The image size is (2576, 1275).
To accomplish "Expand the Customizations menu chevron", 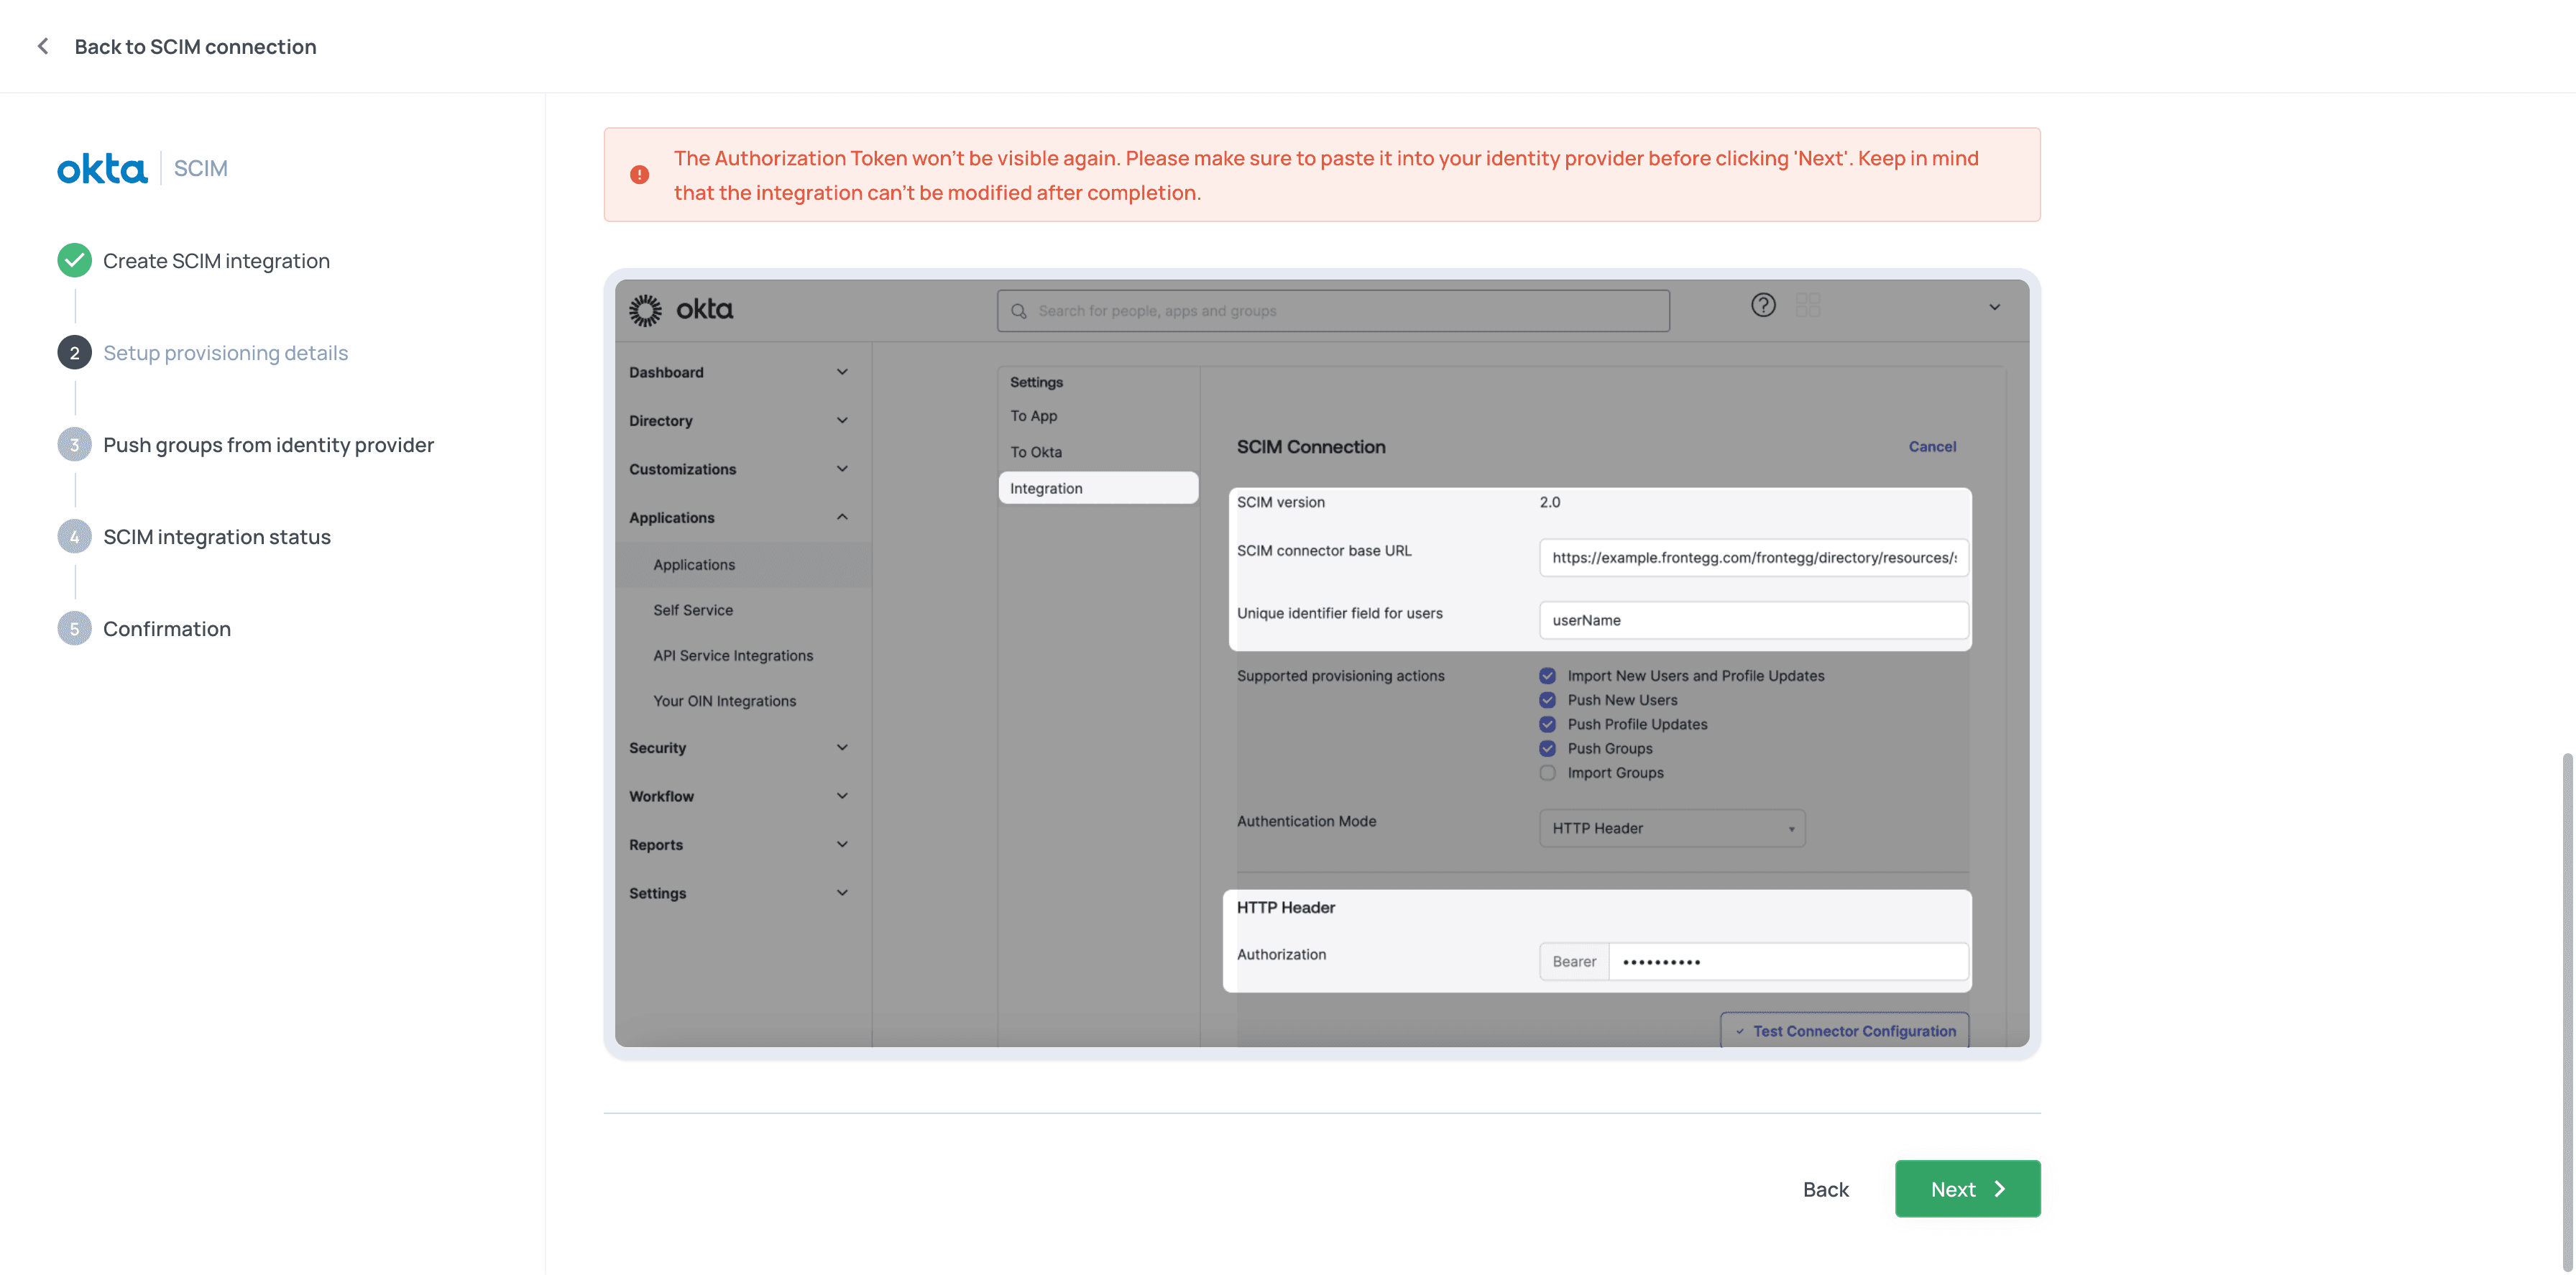I will 842,468.
